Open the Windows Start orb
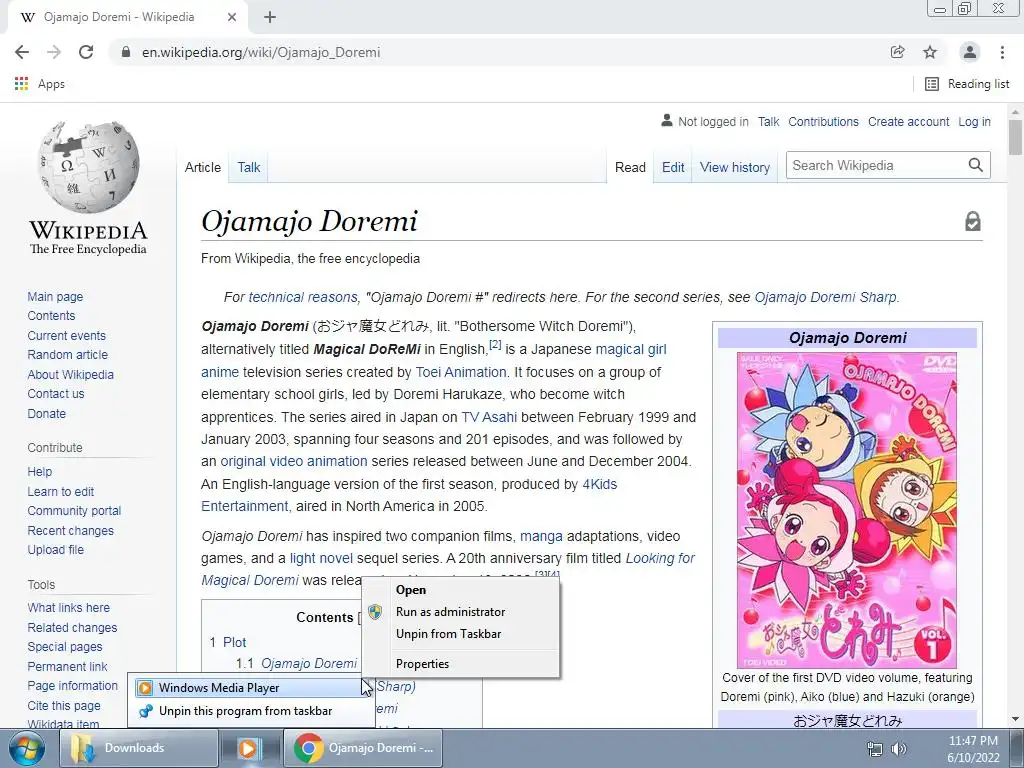The image size is (1024, 768). (x=27, y=748)
